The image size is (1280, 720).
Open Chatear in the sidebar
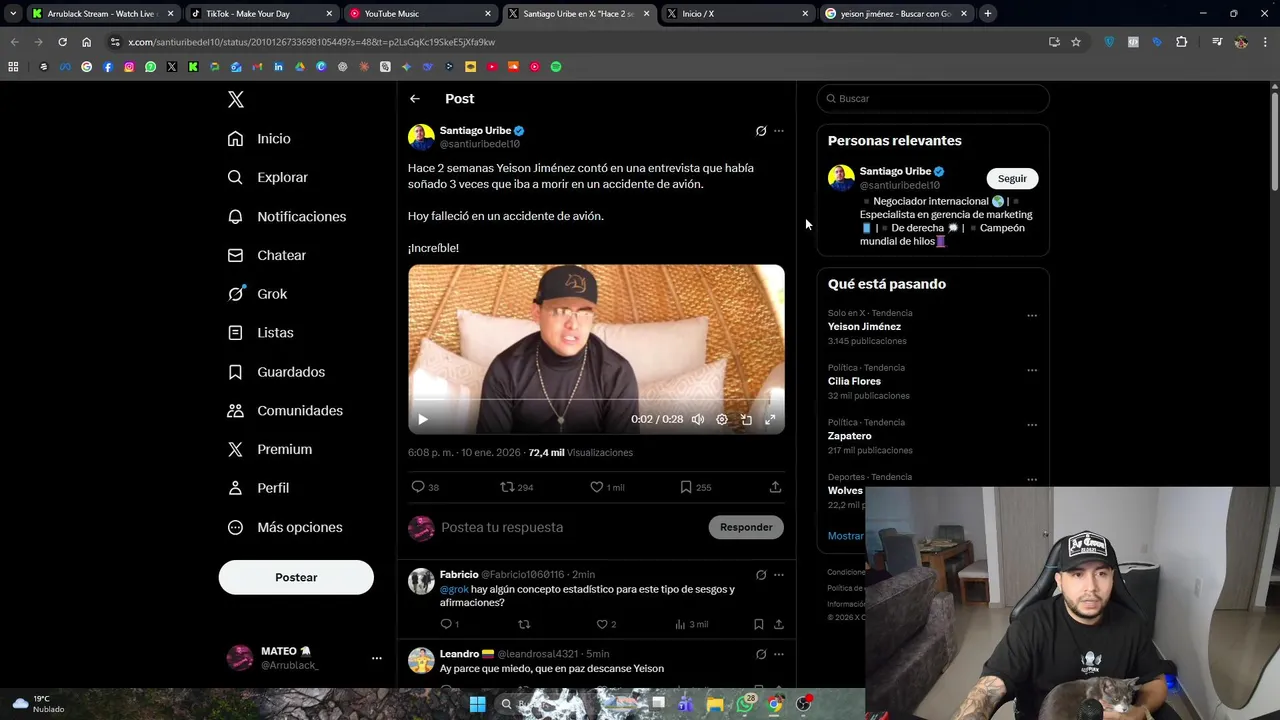tap(267, 255)
